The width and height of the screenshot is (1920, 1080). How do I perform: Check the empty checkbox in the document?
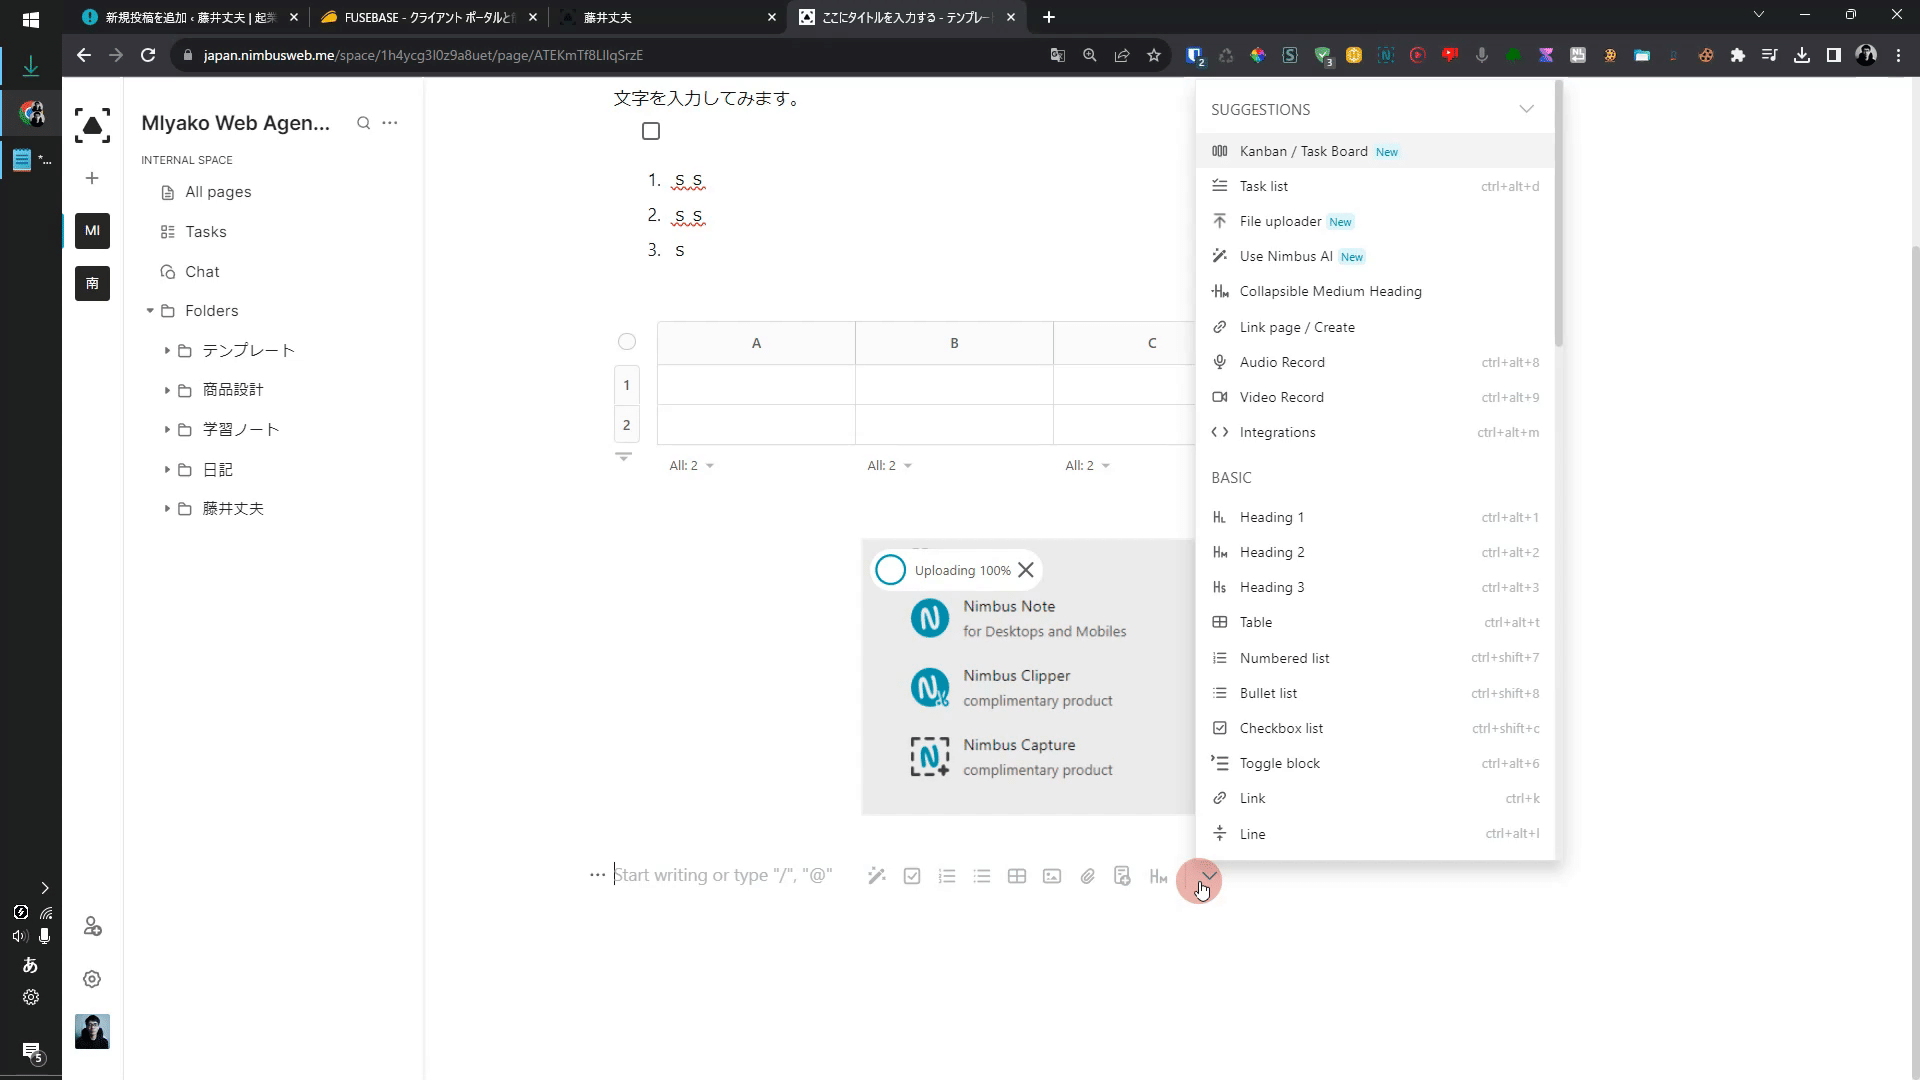[x=651, y=131]
